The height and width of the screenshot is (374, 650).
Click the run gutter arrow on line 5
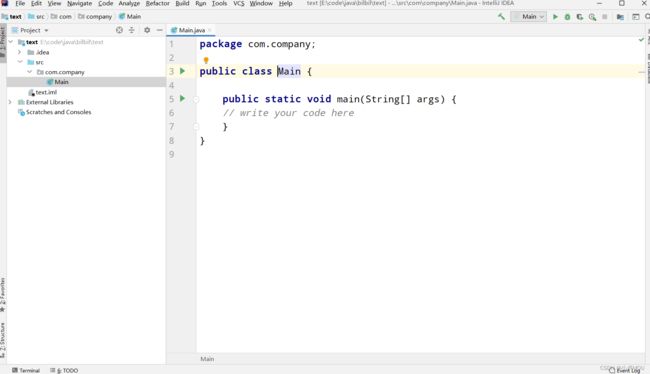182,99
